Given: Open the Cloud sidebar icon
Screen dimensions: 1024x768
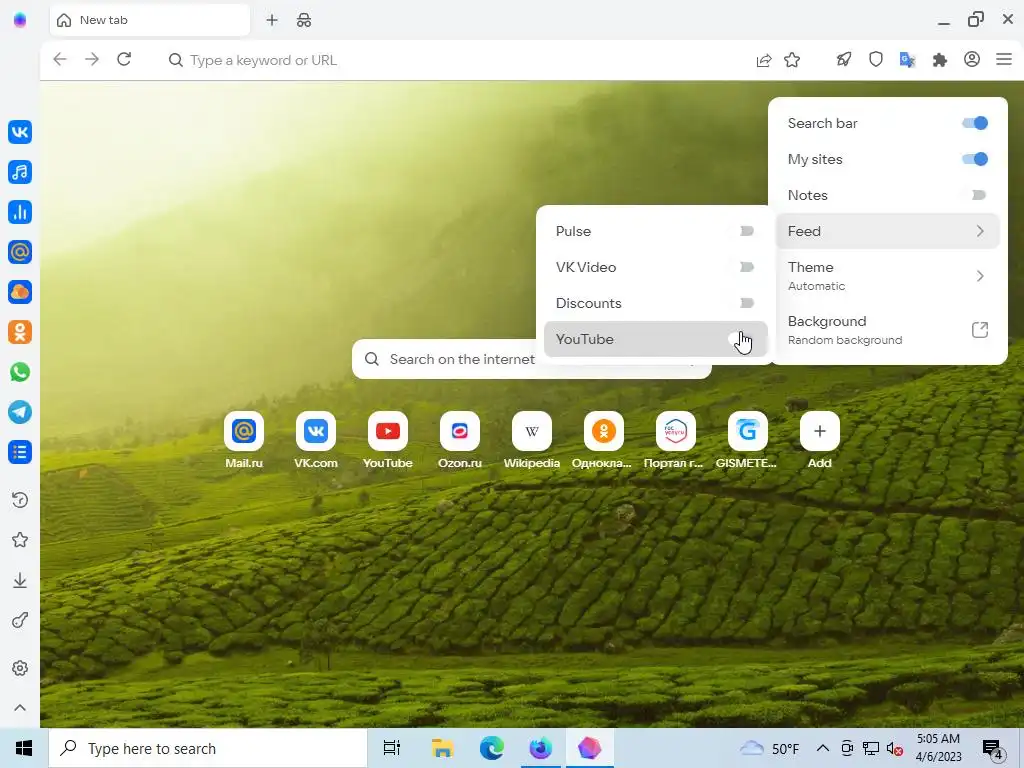Looking at the screenshot, I should (20, 292).
